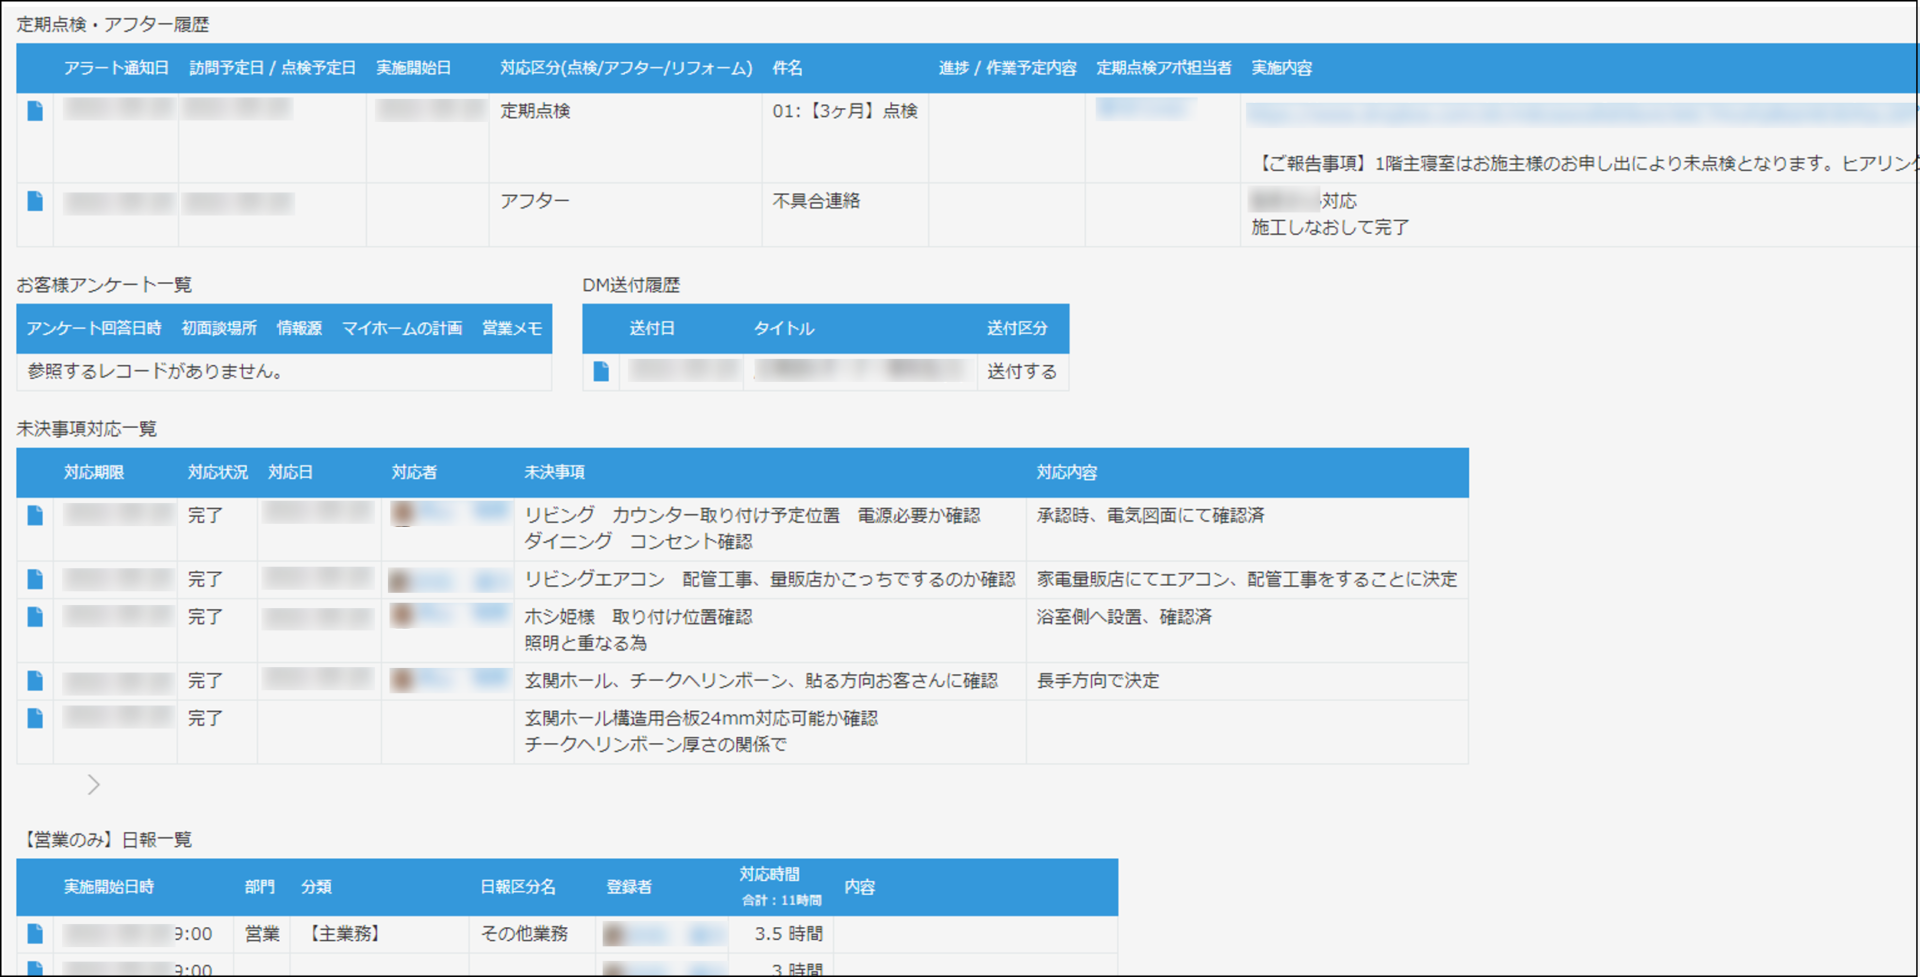Click the 未決事項 column header
The height and width of the screenshot is (977, 1920).
(554, 472)
